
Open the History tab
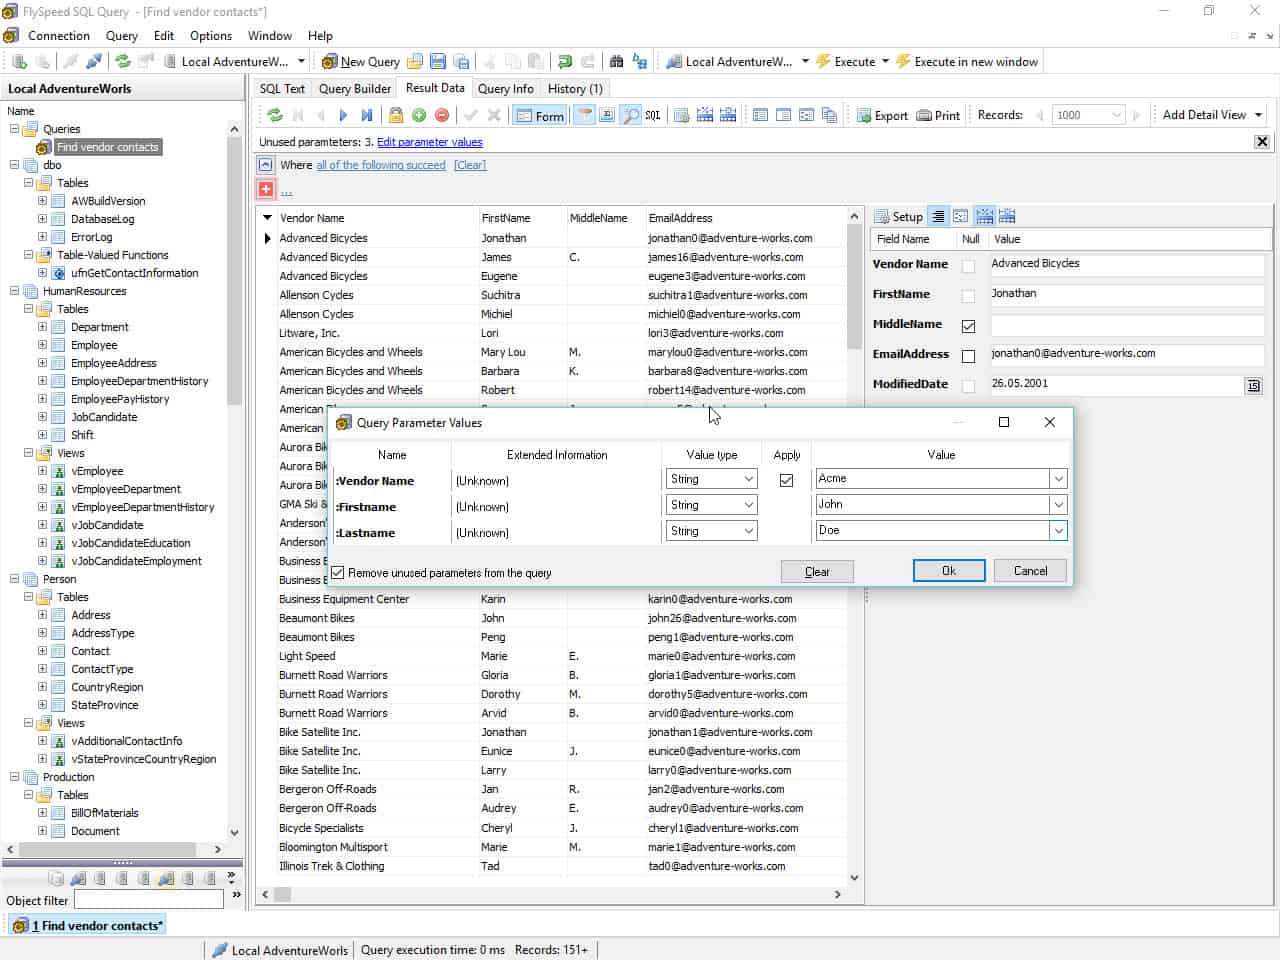click(575, 88)
